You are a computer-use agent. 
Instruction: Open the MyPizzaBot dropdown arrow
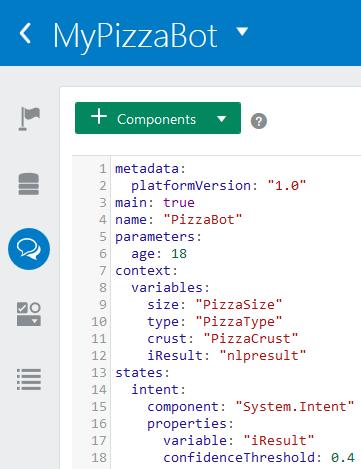coord(242,31)
